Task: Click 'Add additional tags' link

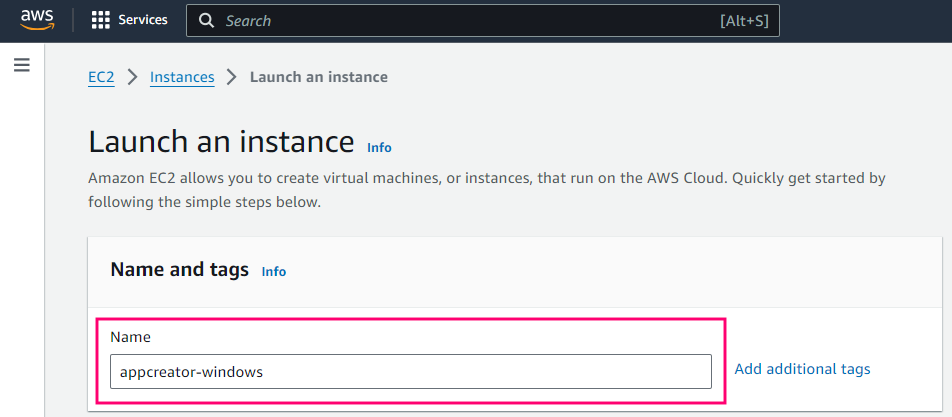Action: 802,369
